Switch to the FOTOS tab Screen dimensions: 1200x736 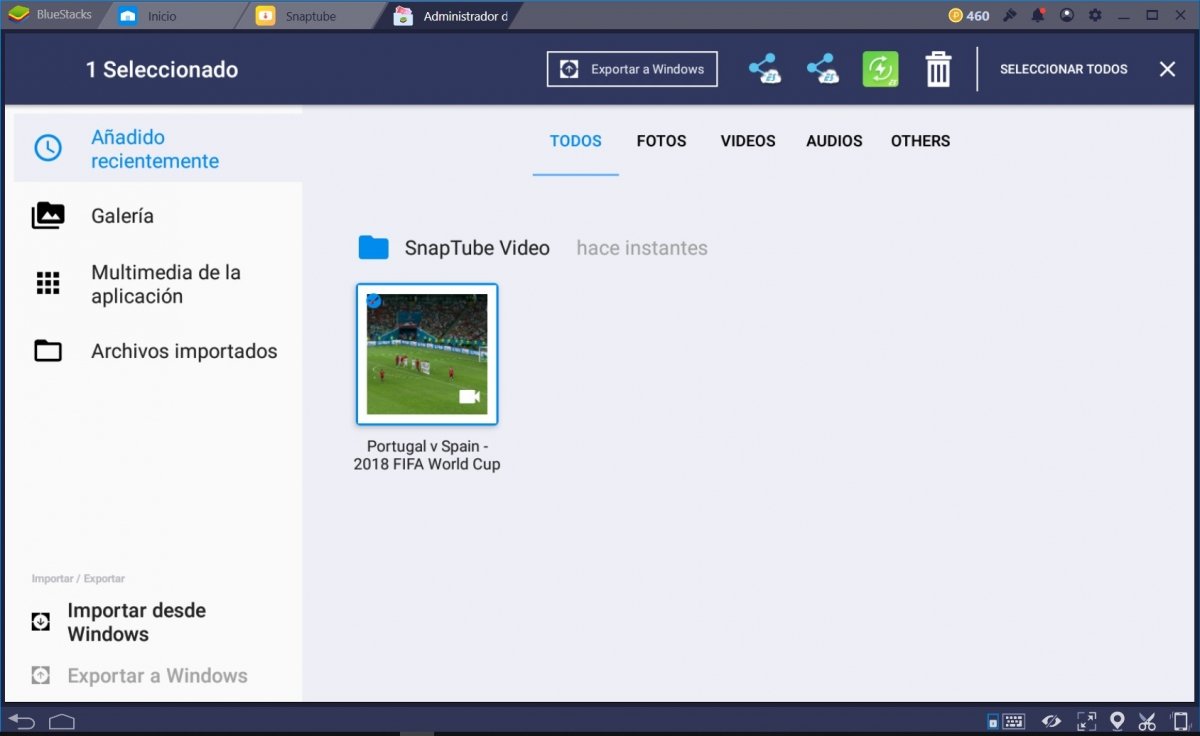tap(661, 141)
